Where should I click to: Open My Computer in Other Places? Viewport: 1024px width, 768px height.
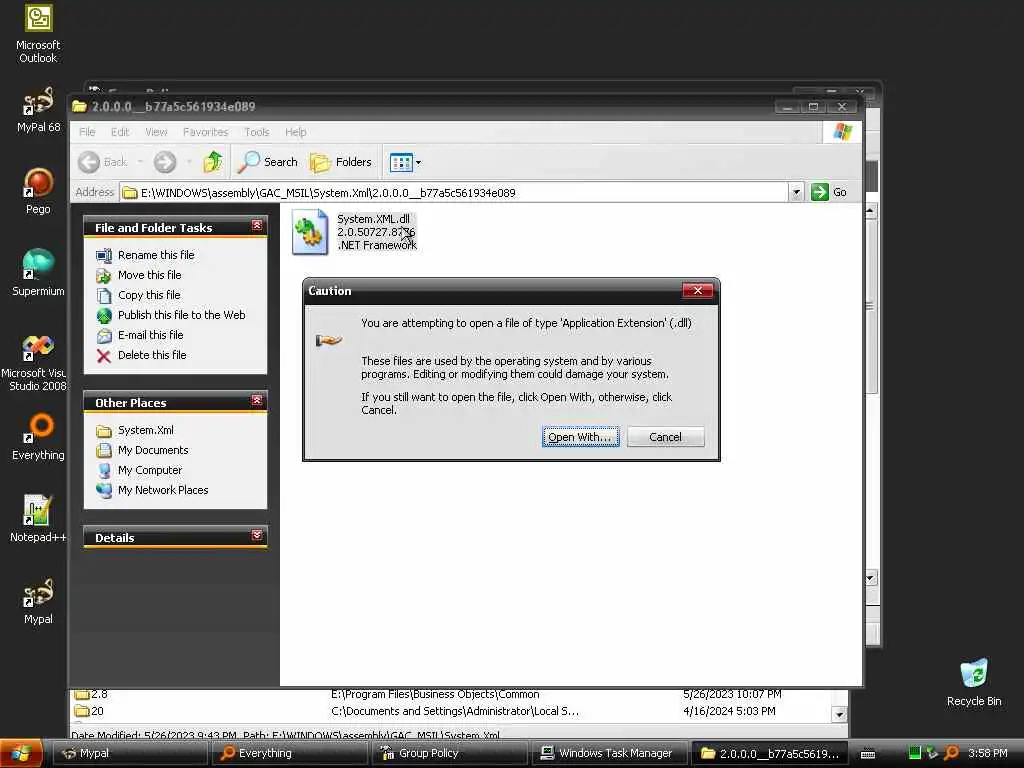click(x=150, y=470)
